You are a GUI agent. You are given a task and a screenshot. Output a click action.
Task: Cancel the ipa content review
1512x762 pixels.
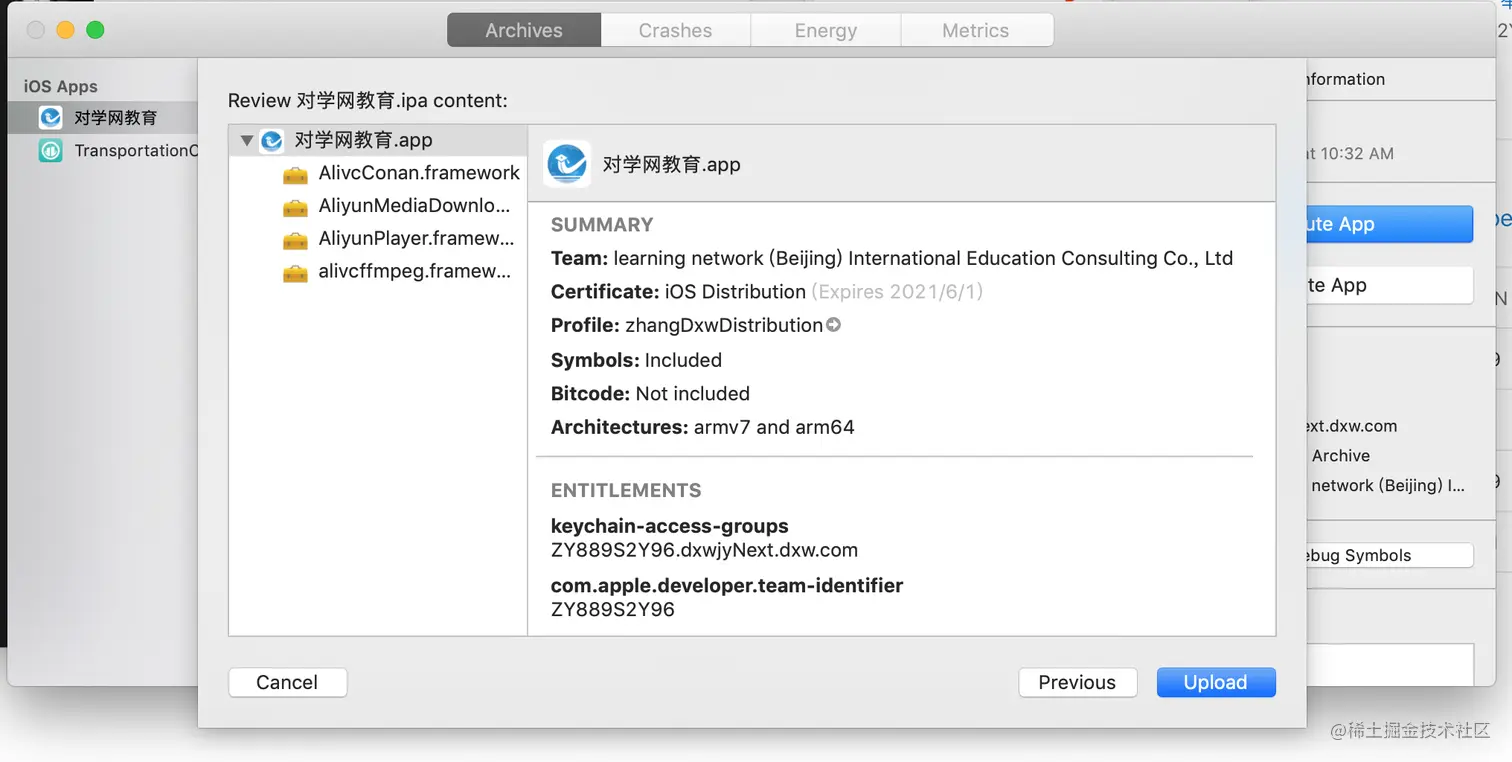[x=287, y=682]
